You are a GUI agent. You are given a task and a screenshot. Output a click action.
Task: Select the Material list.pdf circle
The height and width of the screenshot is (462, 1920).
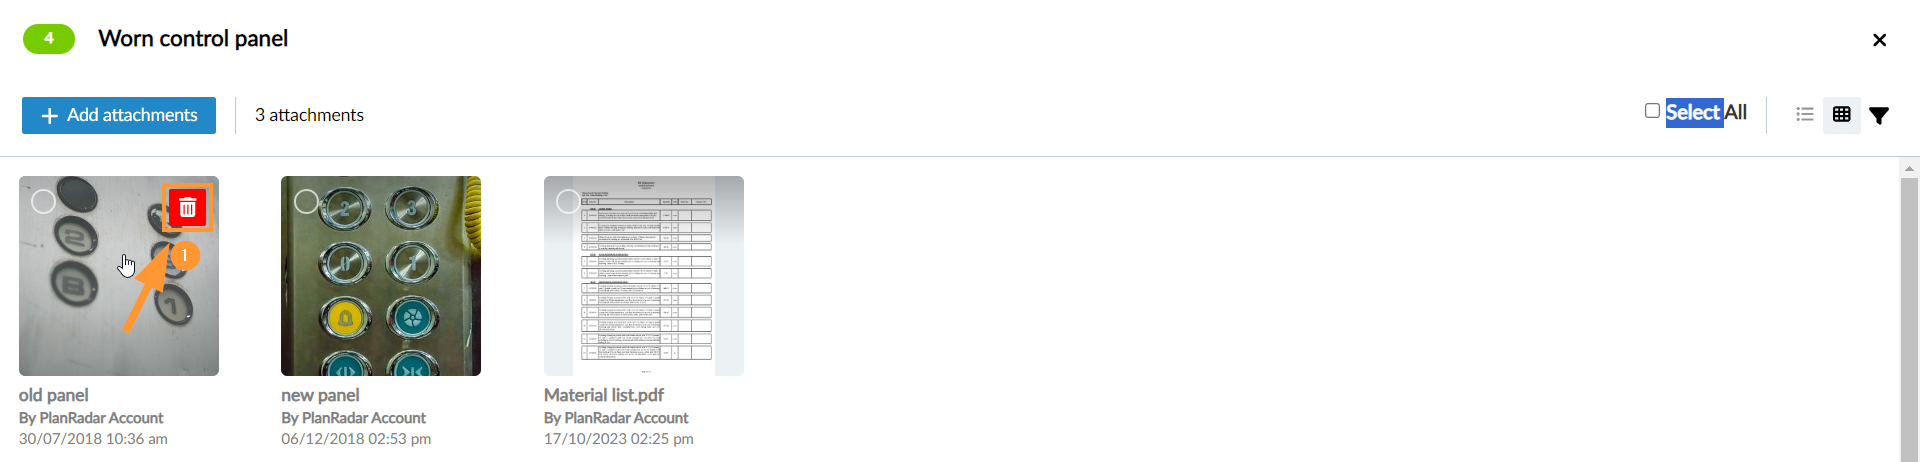pos(568,202)
